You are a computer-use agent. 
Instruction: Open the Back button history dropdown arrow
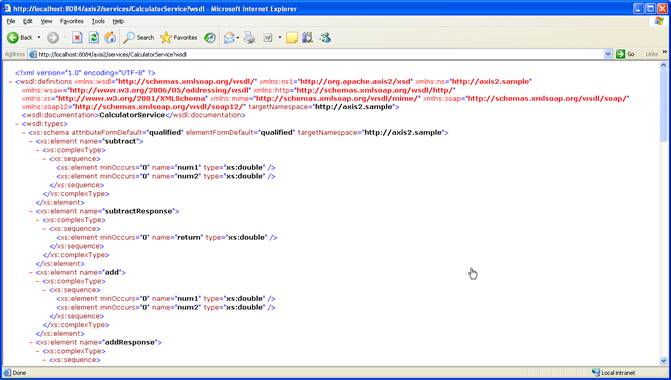(39, 38)
